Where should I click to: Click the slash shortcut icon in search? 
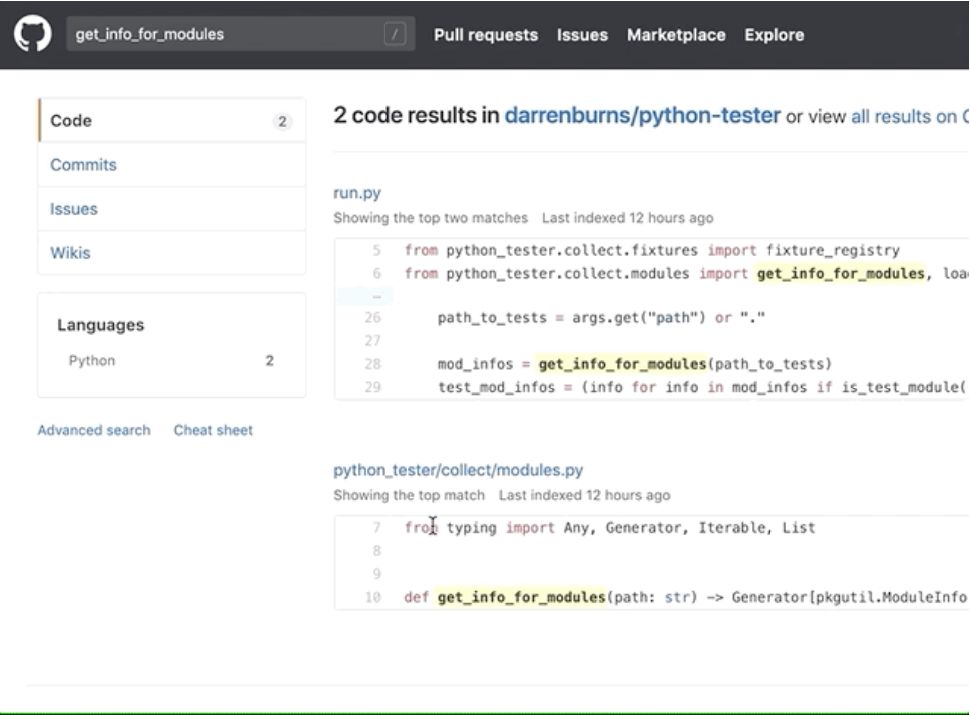[395, 35]
